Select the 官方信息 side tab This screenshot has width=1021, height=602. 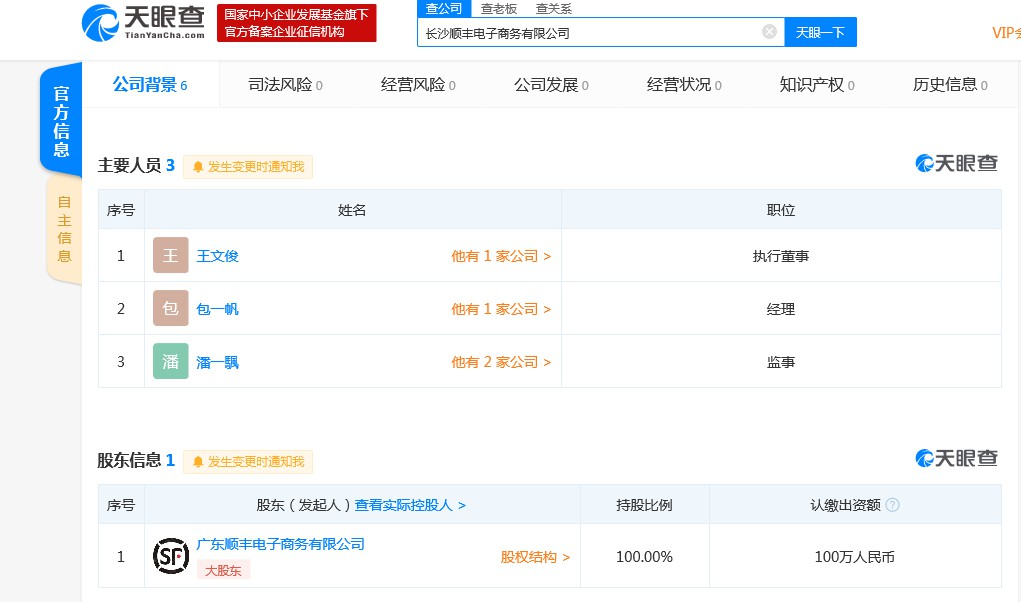[x=61, y=120]
